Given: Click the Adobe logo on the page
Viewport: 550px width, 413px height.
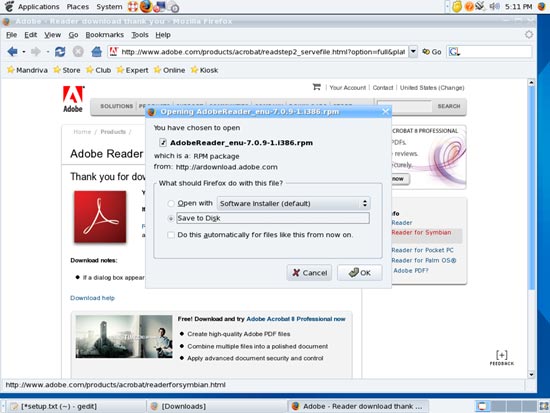Looking at the screenshot, I should (73, 99).
